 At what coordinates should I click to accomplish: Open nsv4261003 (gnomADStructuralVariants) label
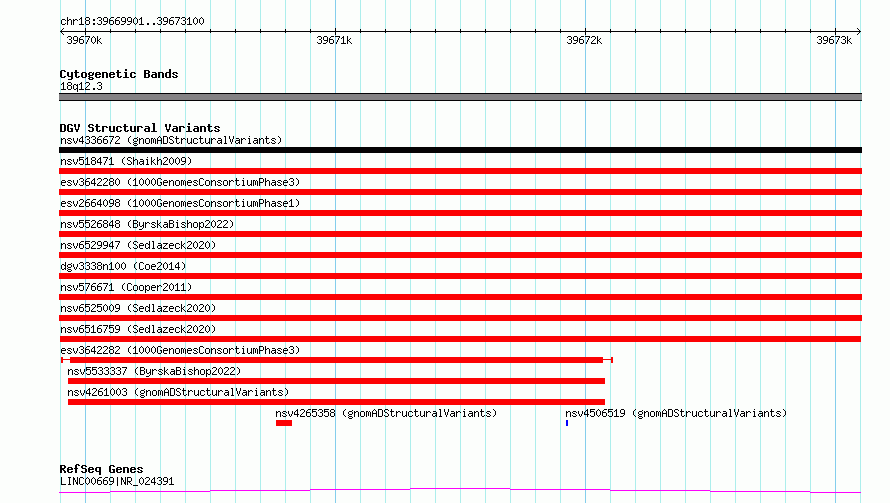click(x=178, y=392)
